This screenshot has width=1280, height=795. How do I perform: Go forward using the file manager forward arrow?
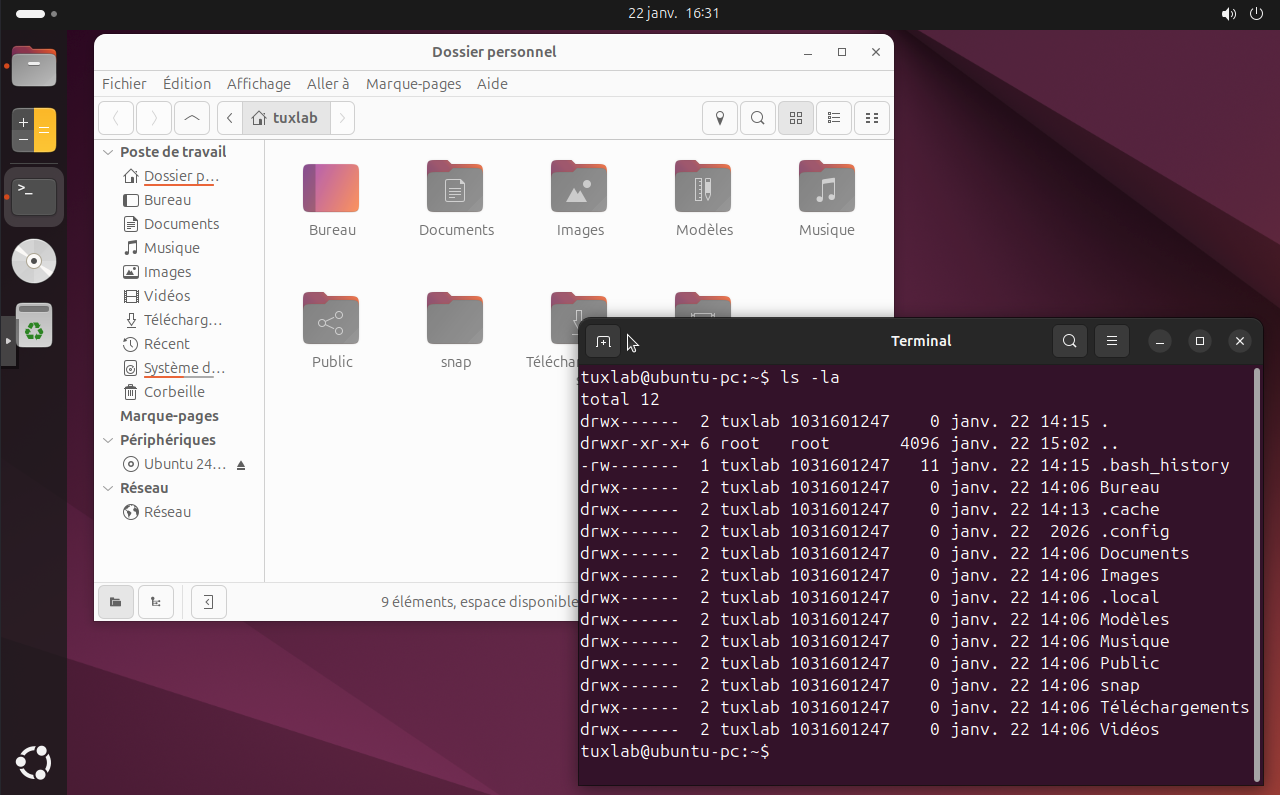(x=154, y=118)
